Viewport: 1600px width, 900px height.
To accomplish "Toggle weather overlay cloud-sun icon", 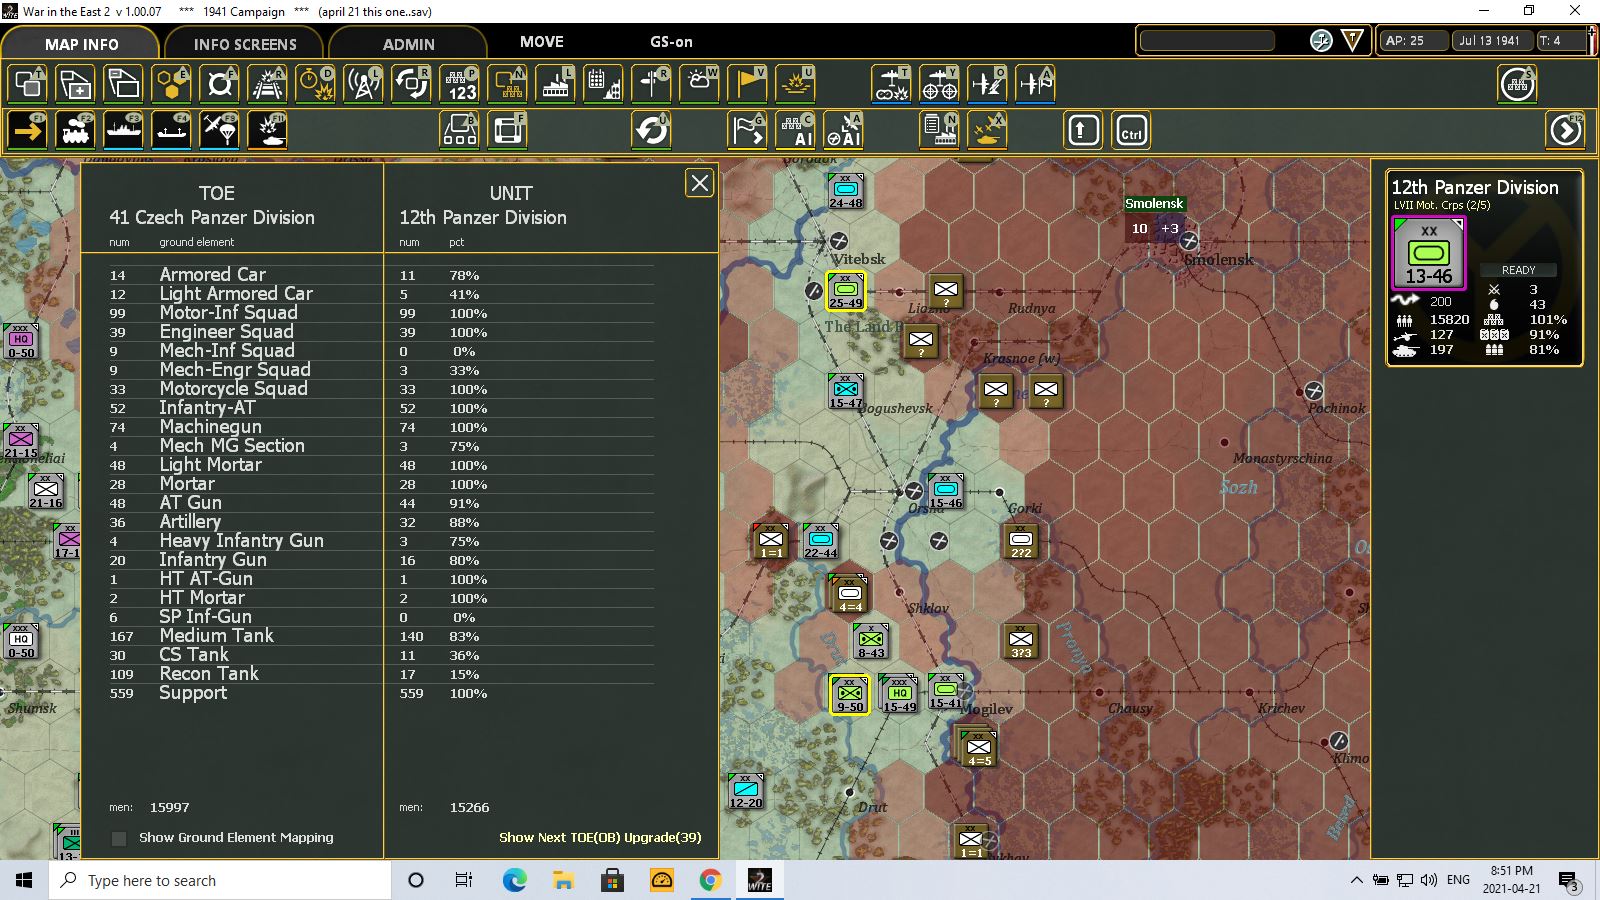I will tap(700, 84).
